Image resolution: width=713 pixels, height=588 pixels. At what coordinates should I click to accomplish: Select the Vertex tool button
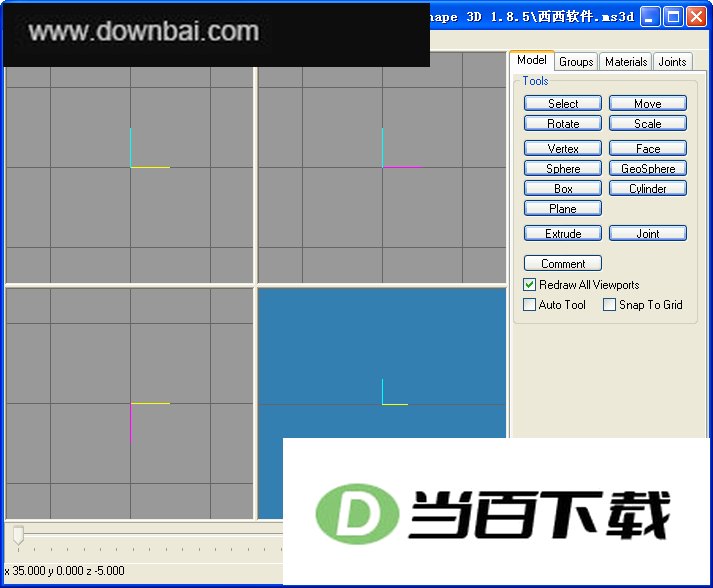[563, 148]
